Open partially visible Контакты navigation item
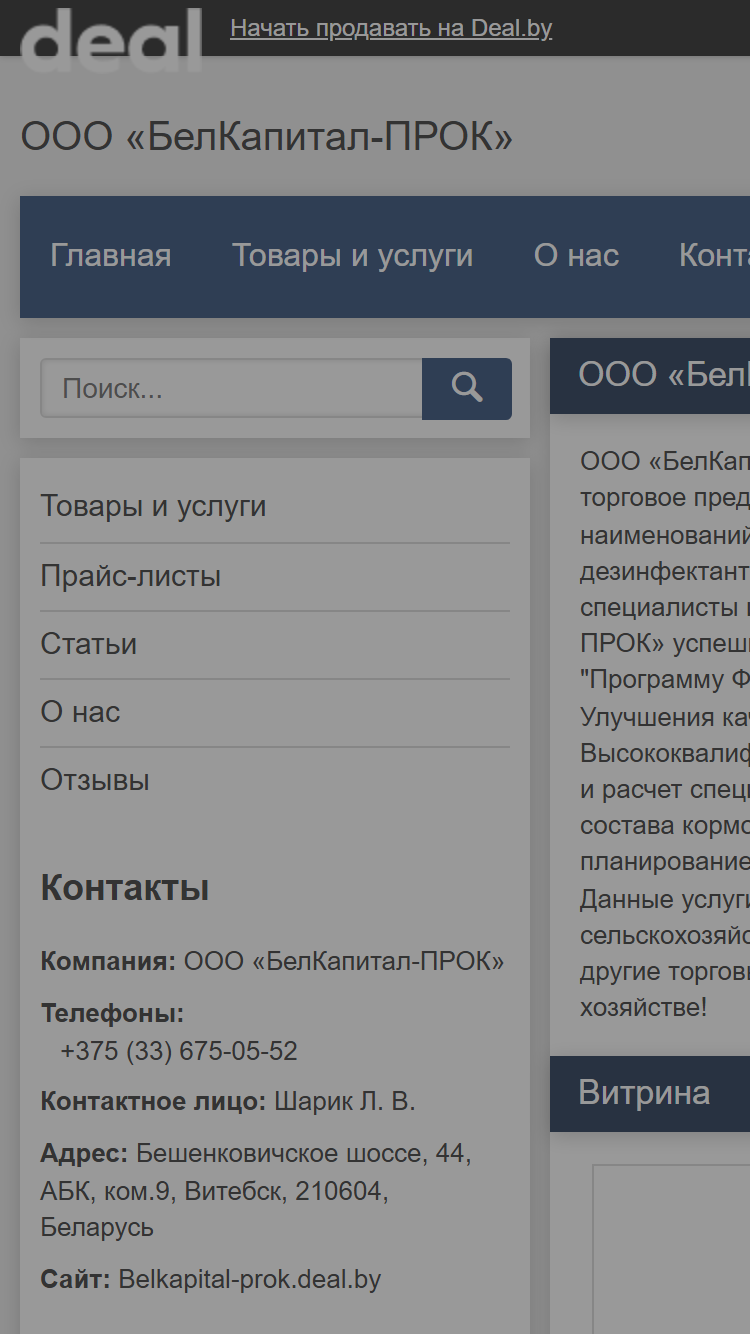Viewport: 750px width, 1334px height. coord(714,256)
